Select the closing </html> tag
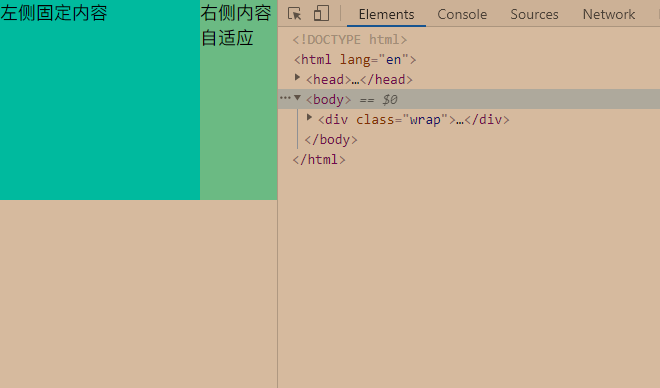 pos(319,159)
